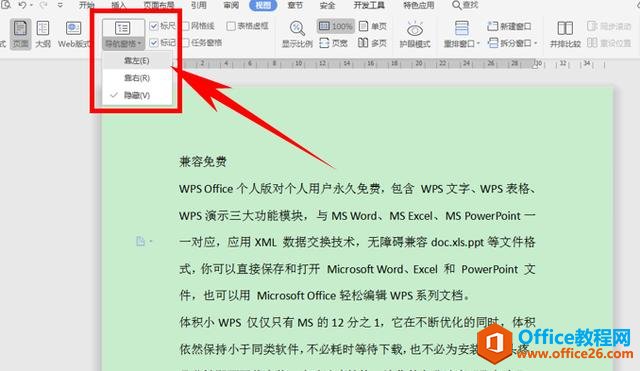Open the 审阅 ribbon tab
The width and height of the screenshot is (640, 371).
tap(231, 5)
